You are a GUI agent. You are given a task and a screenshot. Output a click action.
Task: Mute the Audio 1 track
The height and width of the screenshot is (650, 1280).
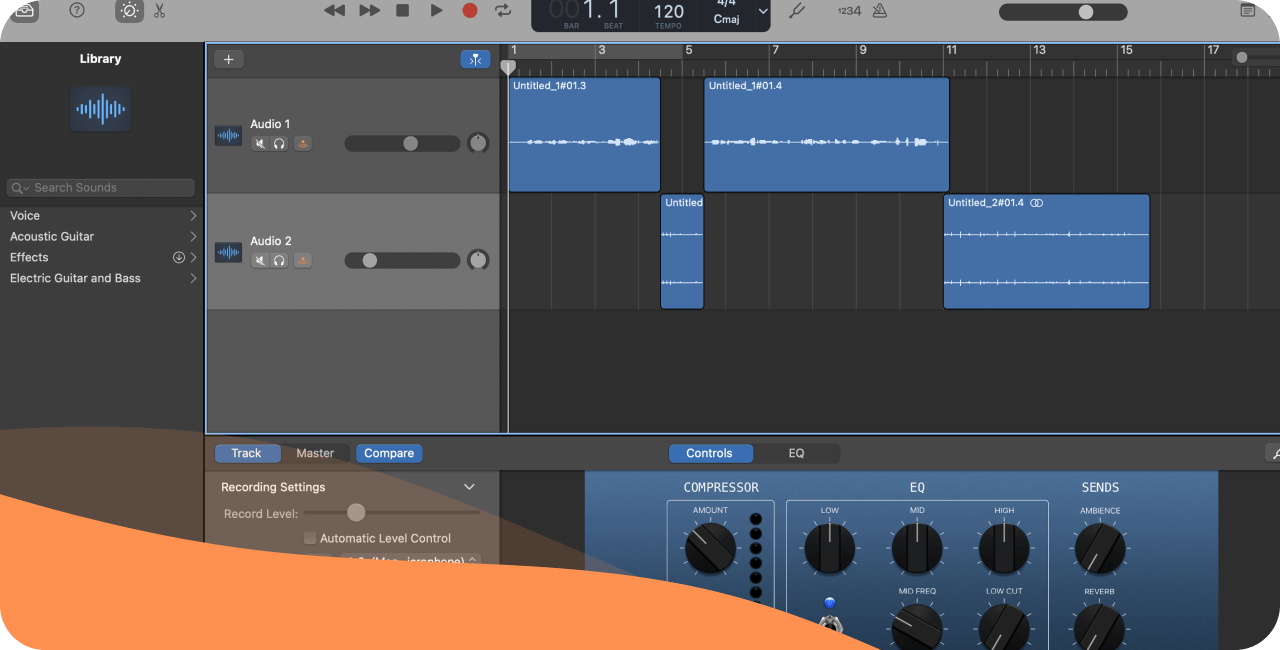[x=260, y=144]
